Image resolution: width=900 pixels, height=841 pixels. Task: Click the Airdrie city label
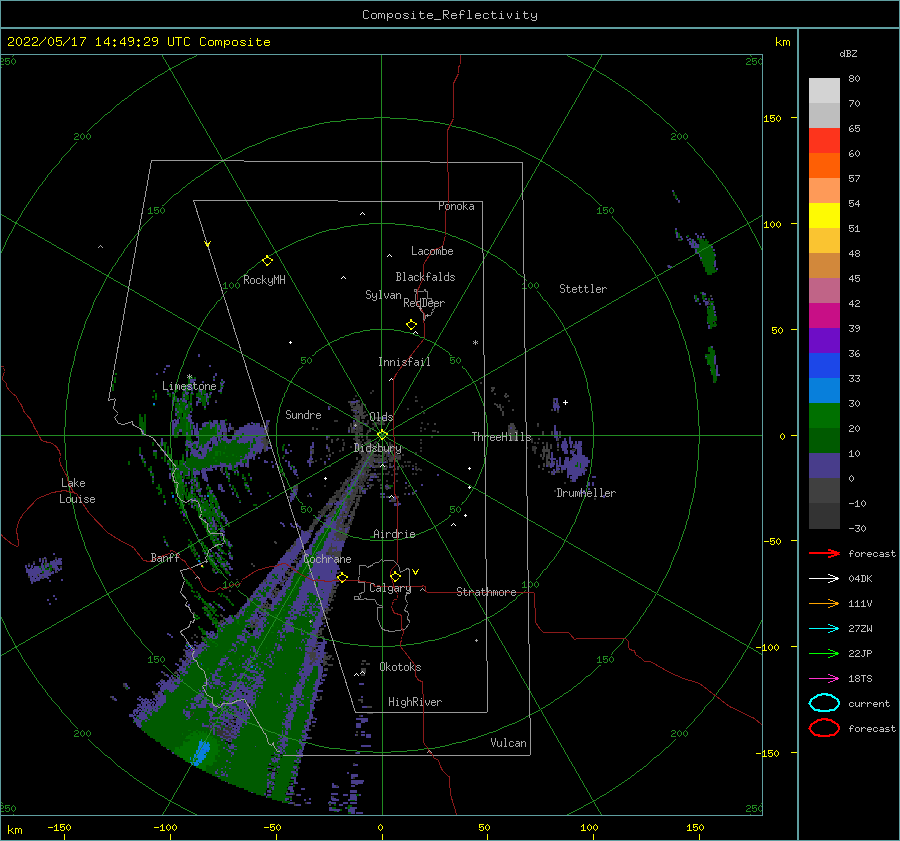(394, 534)
